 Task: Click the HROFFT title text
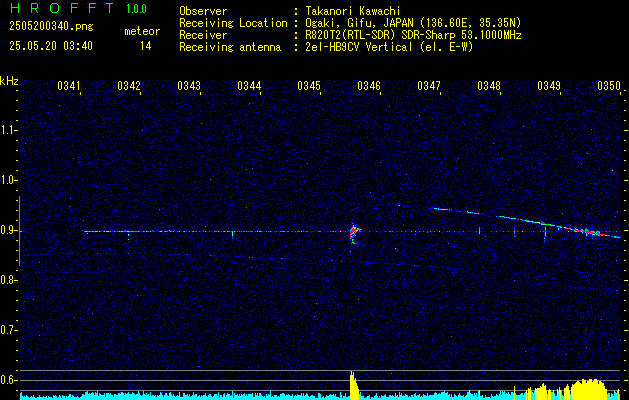[62, 8]
